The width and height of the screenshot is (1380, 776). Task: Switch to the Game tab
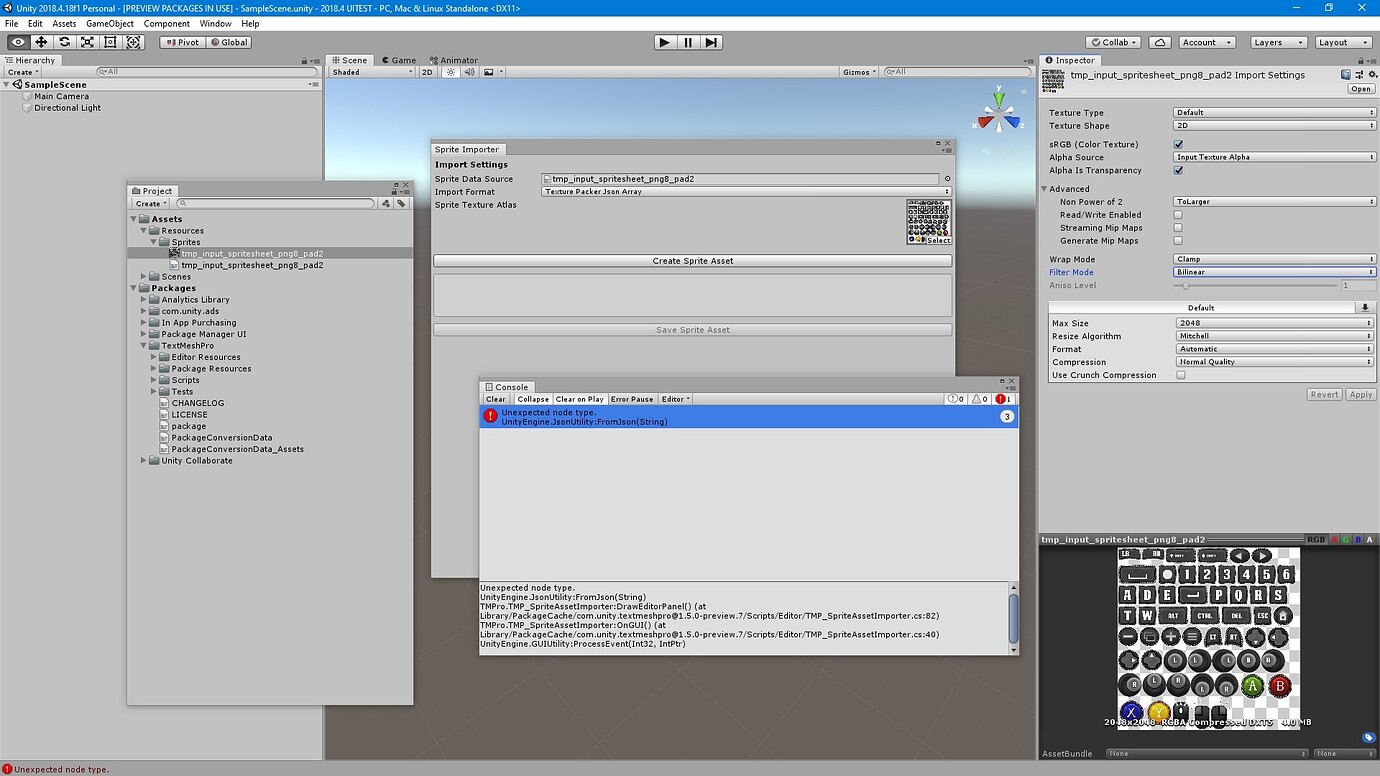(x=398, y=59)
